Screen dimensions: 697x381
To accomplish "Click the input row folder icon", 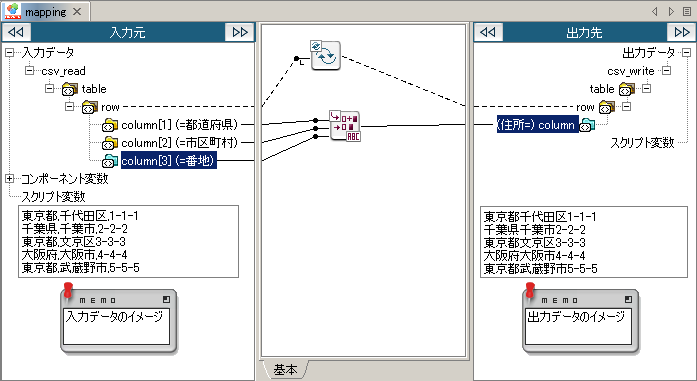I will 90,107.
